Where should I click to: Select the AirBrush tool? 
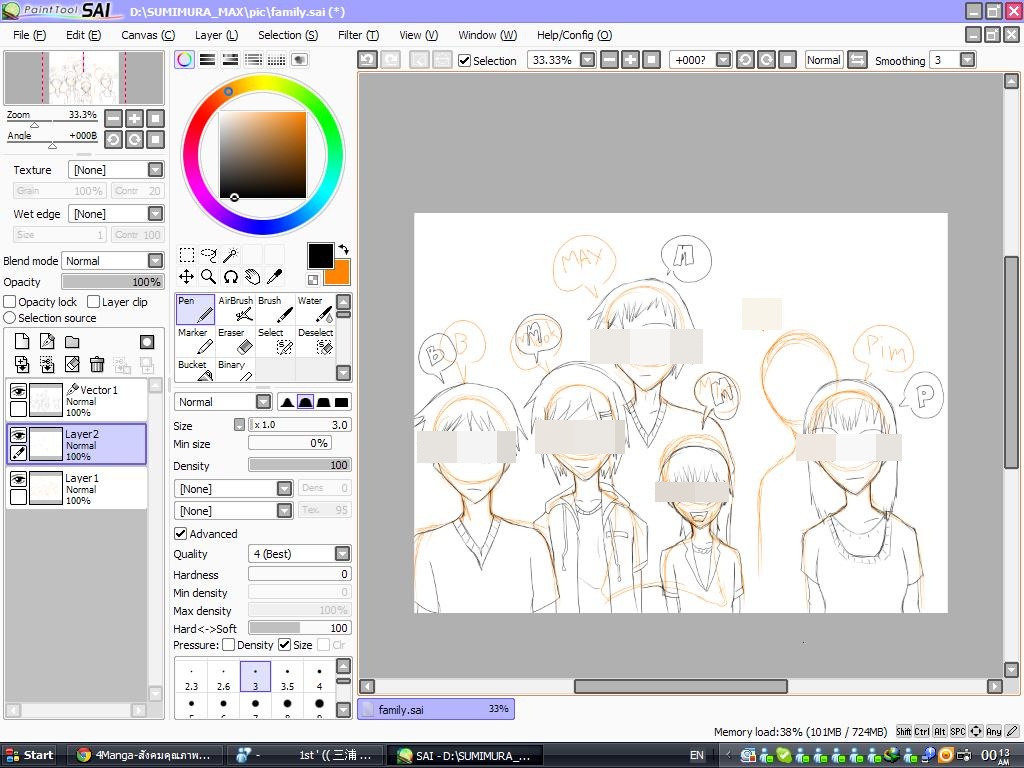click(235, 309)
